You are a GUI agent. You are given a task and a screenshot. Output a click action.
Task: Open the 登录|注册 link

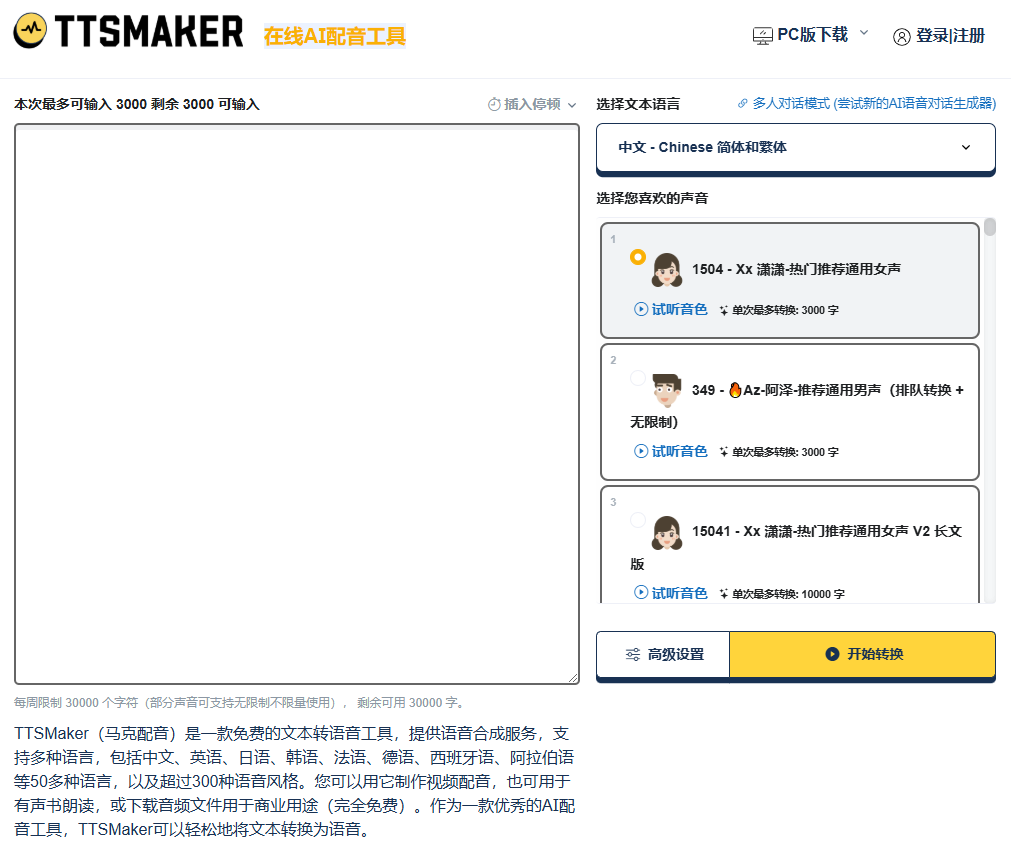[950, 36]
